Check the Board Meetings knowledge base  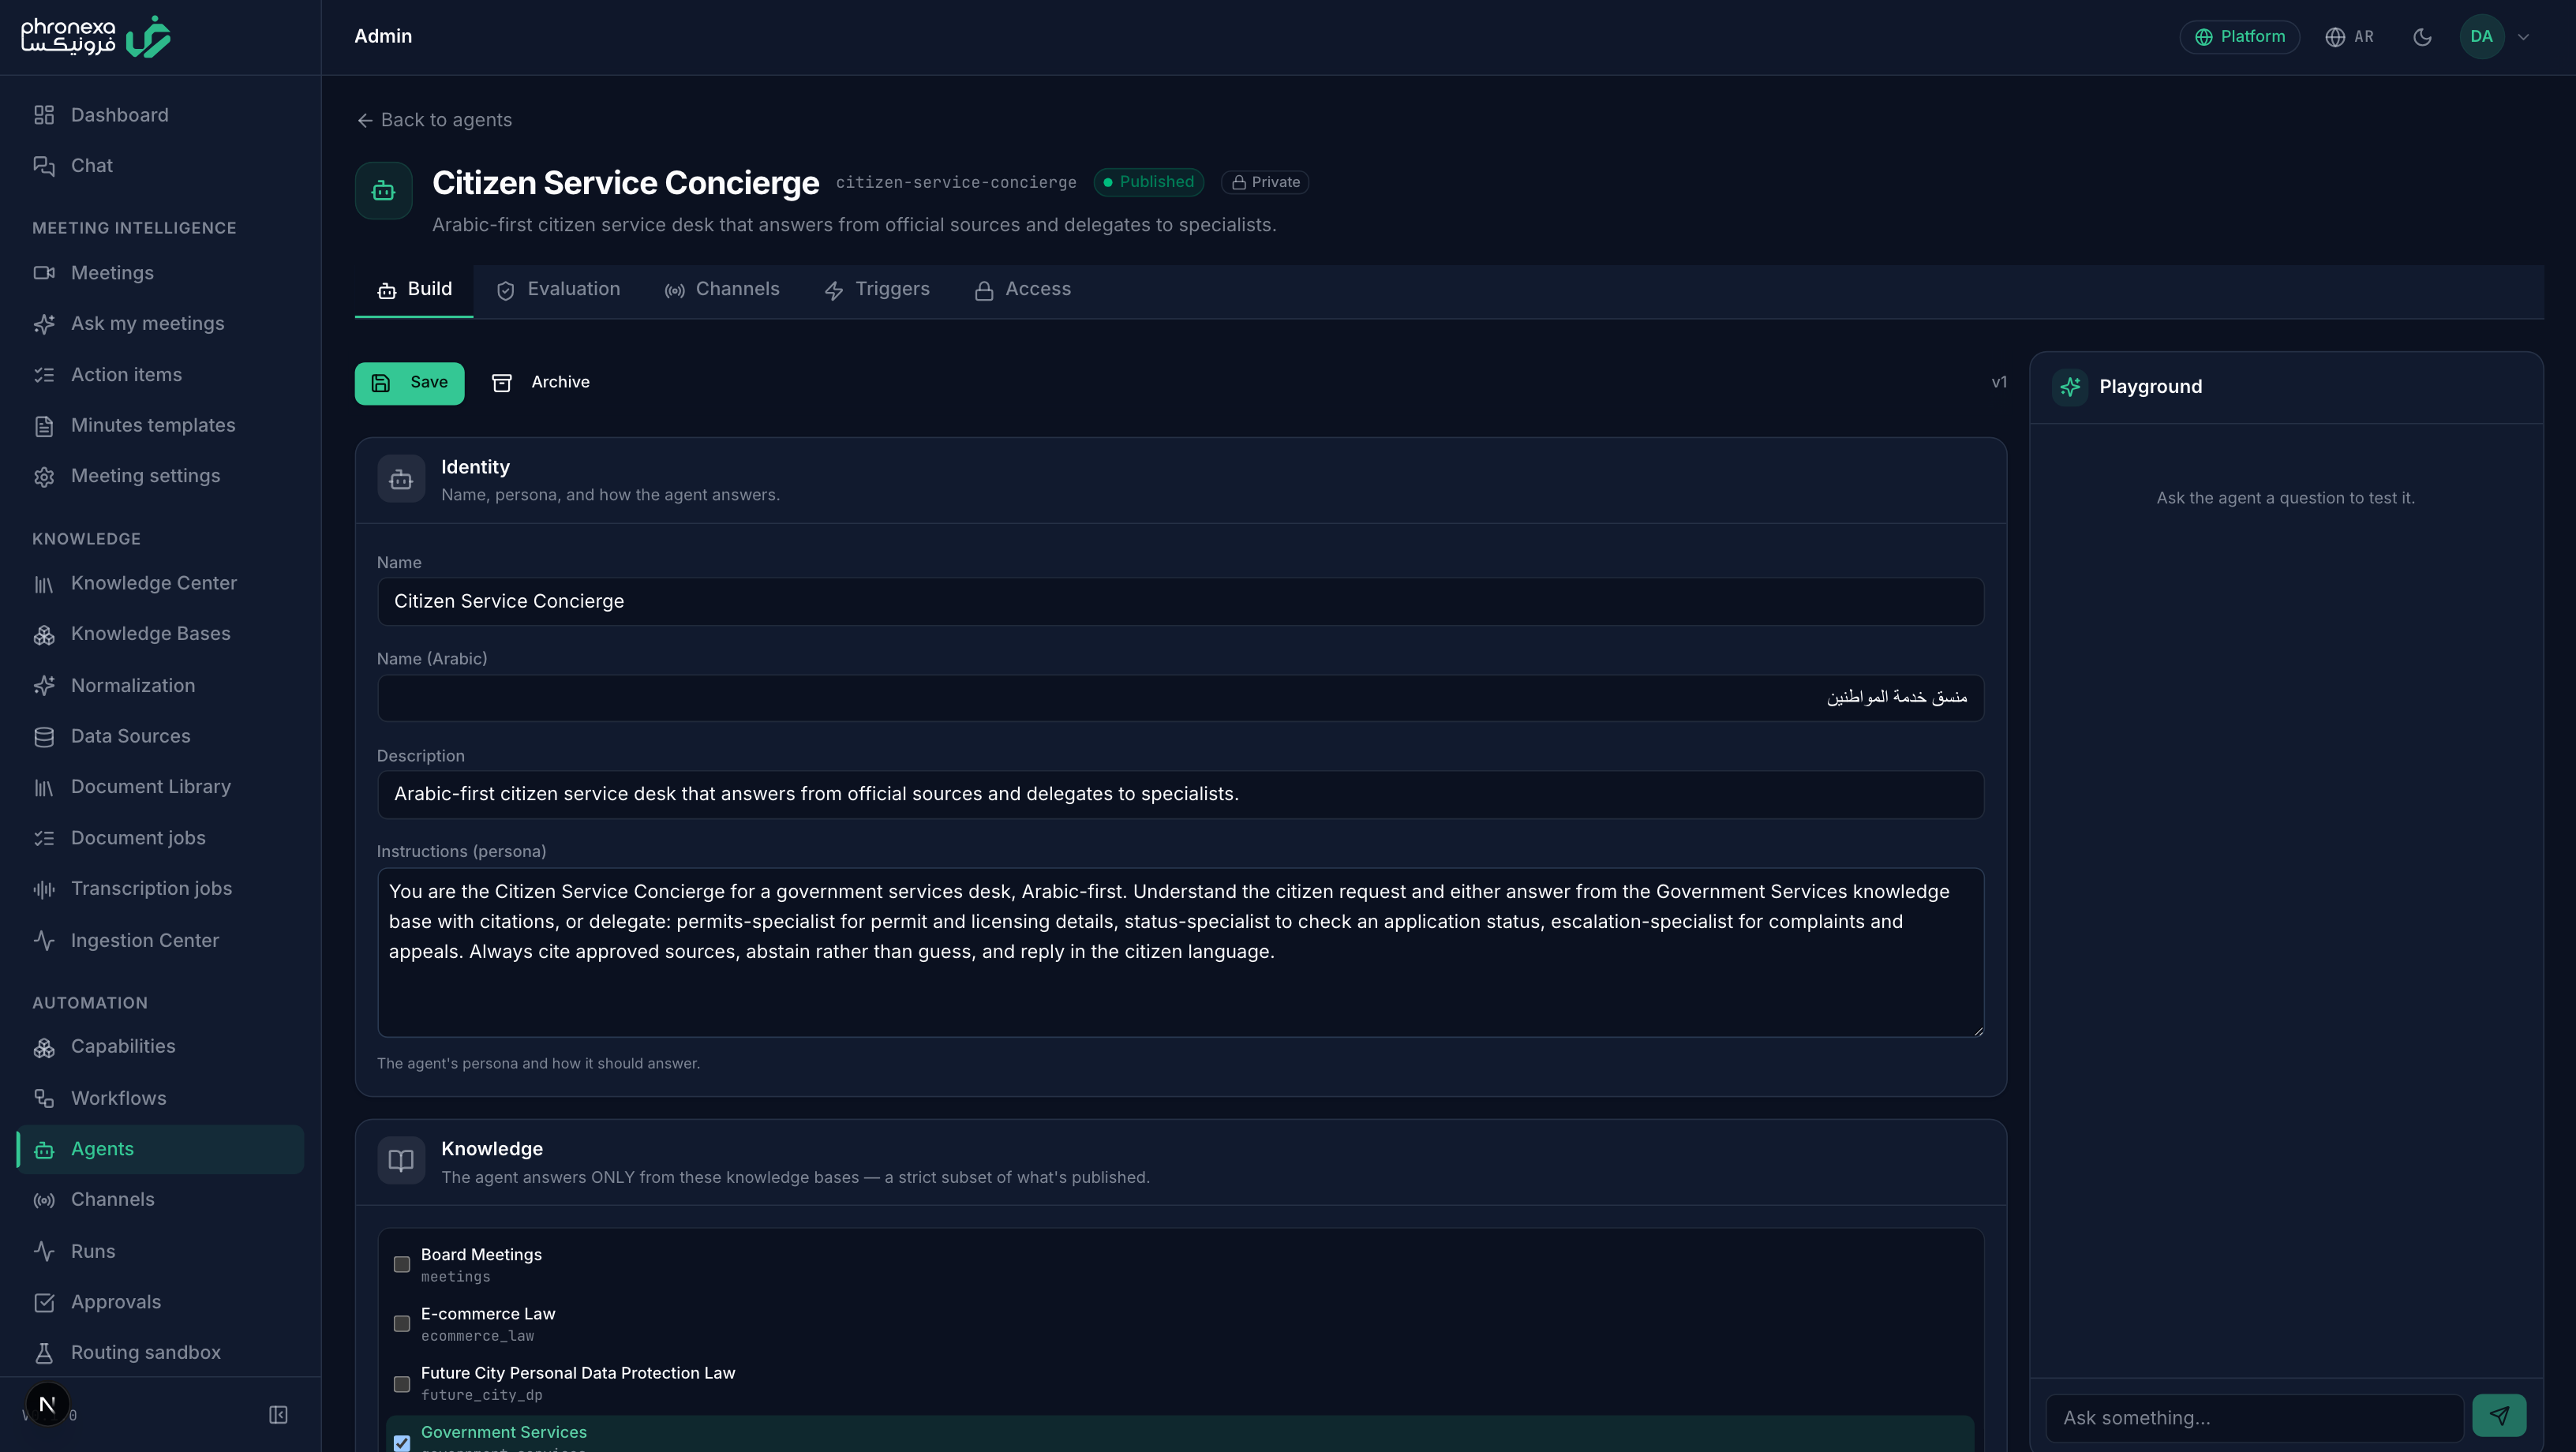[x=401, y=1264]
